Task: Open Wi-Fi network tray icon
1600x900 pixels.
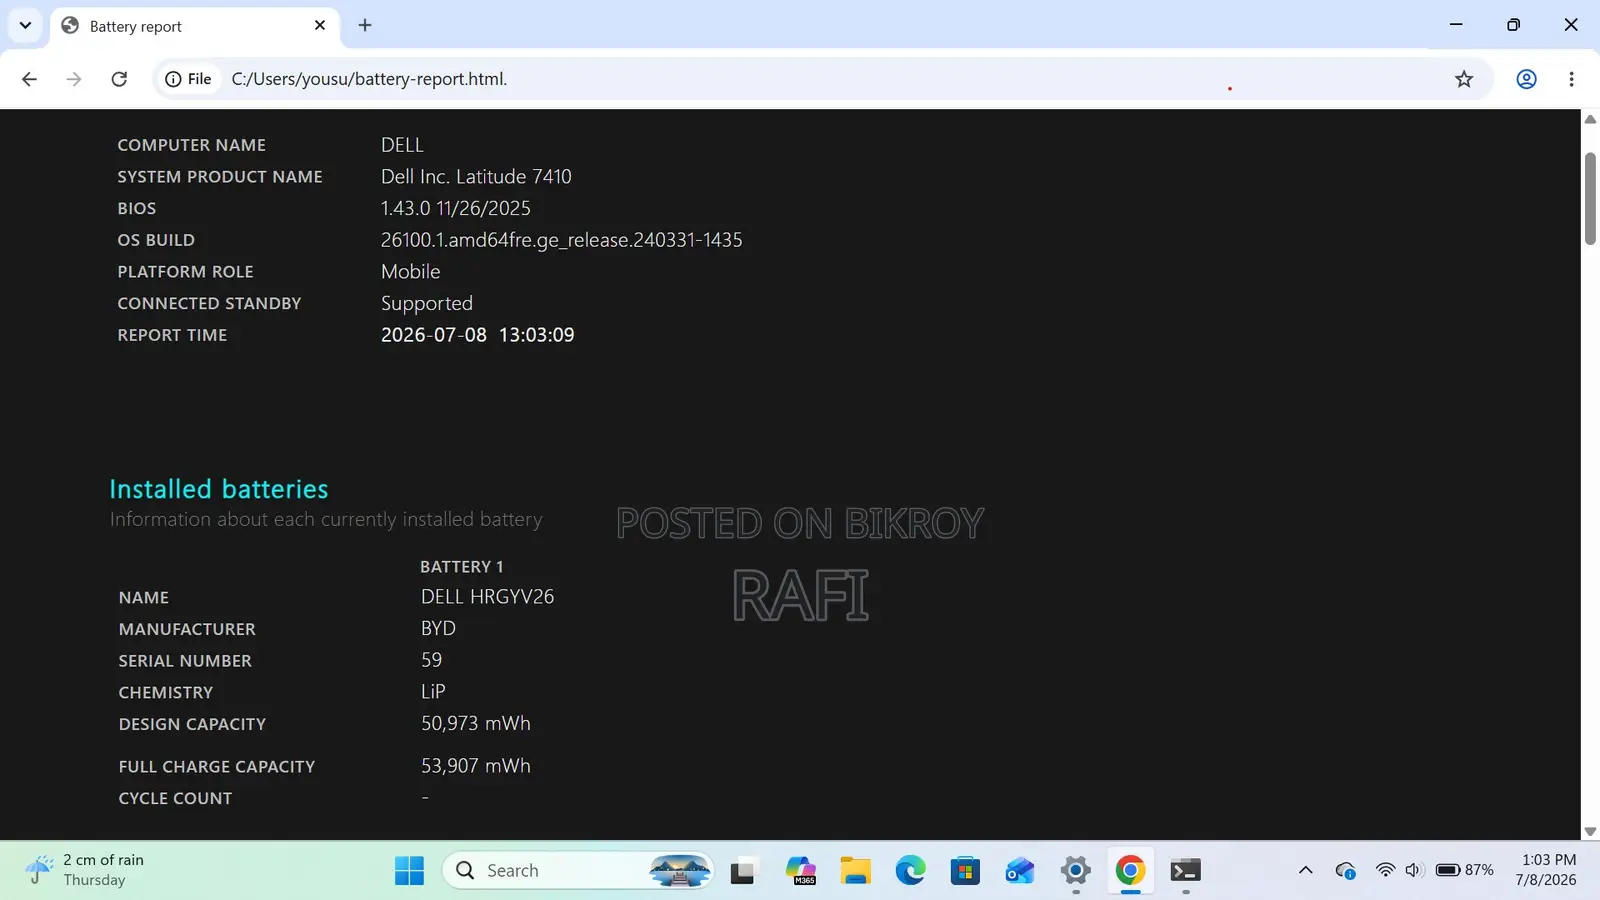Action: click(x=1385, y=871)
